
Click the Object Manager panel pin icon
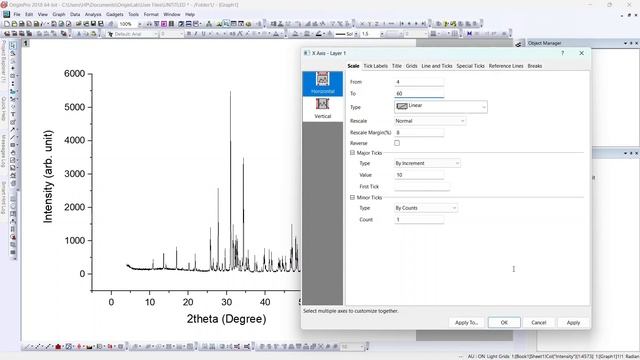[x=631, y=43]
